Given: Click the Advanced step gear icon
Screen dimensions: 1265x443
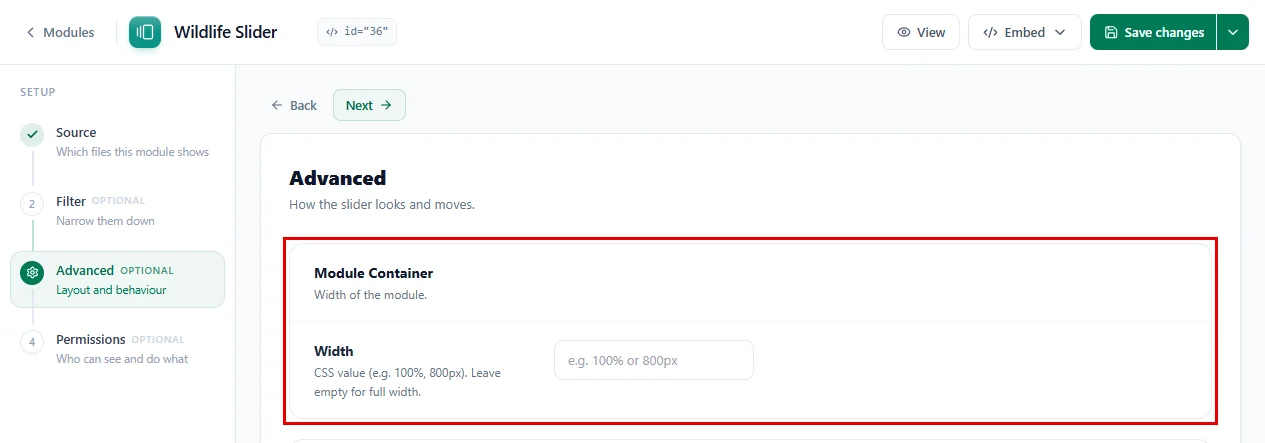Looking at the screenshot, I should pos(33,272).
